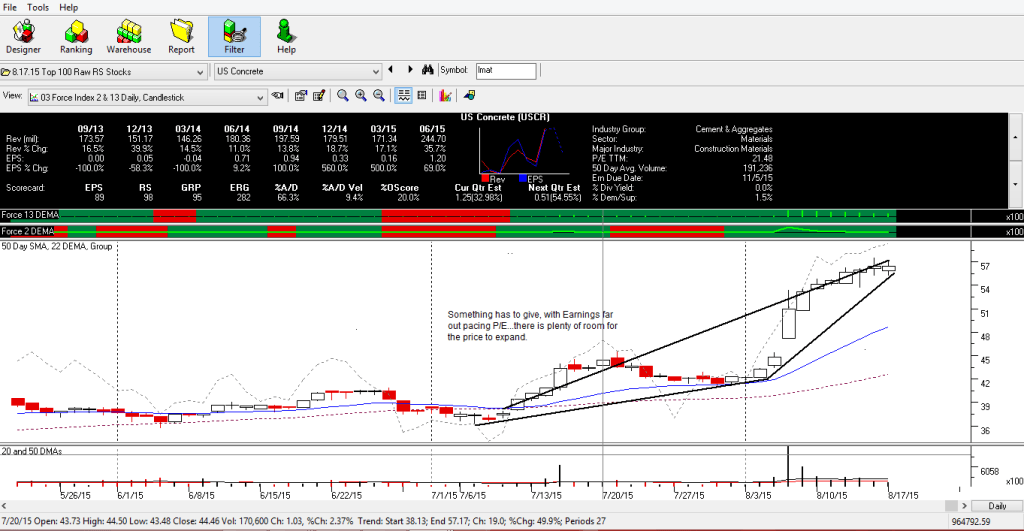Image resolution: width=1024 pixels, height=531 pixels.
Task: Click the Construction Materials major industry text
Action: click(x=733, y=149)
